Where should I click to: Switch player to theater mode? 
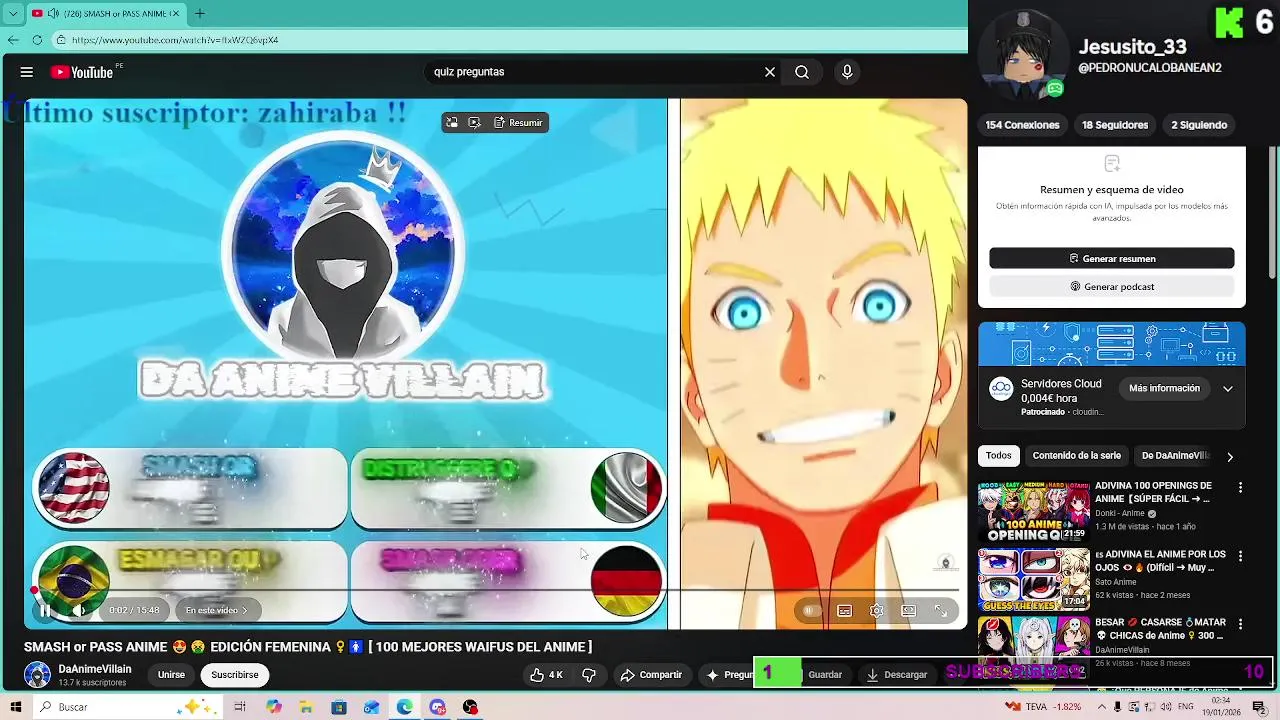click(x=908, y=610)
